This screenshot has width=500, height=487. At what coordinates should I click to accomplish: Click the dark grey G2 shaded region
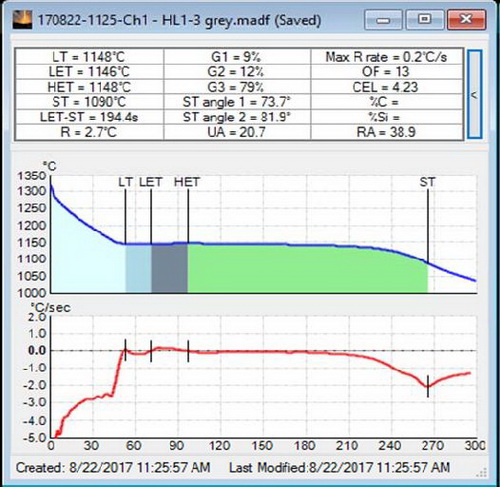pos(170,269)
